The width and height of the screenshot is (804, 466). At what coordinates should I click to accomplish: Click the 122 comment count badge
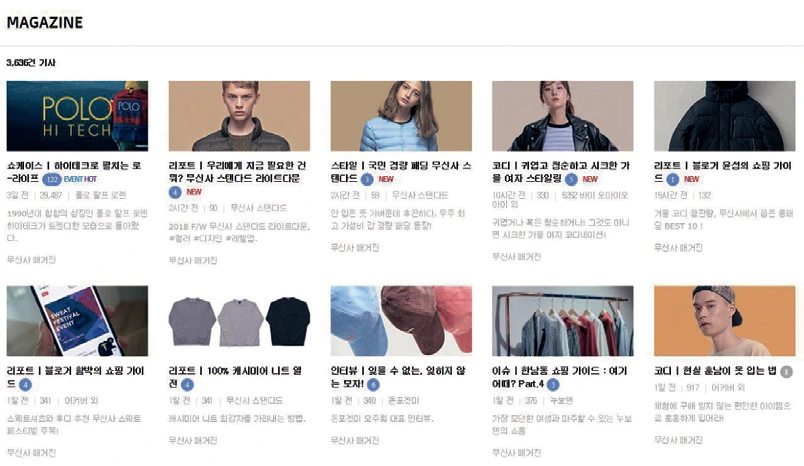pos(52,179)
